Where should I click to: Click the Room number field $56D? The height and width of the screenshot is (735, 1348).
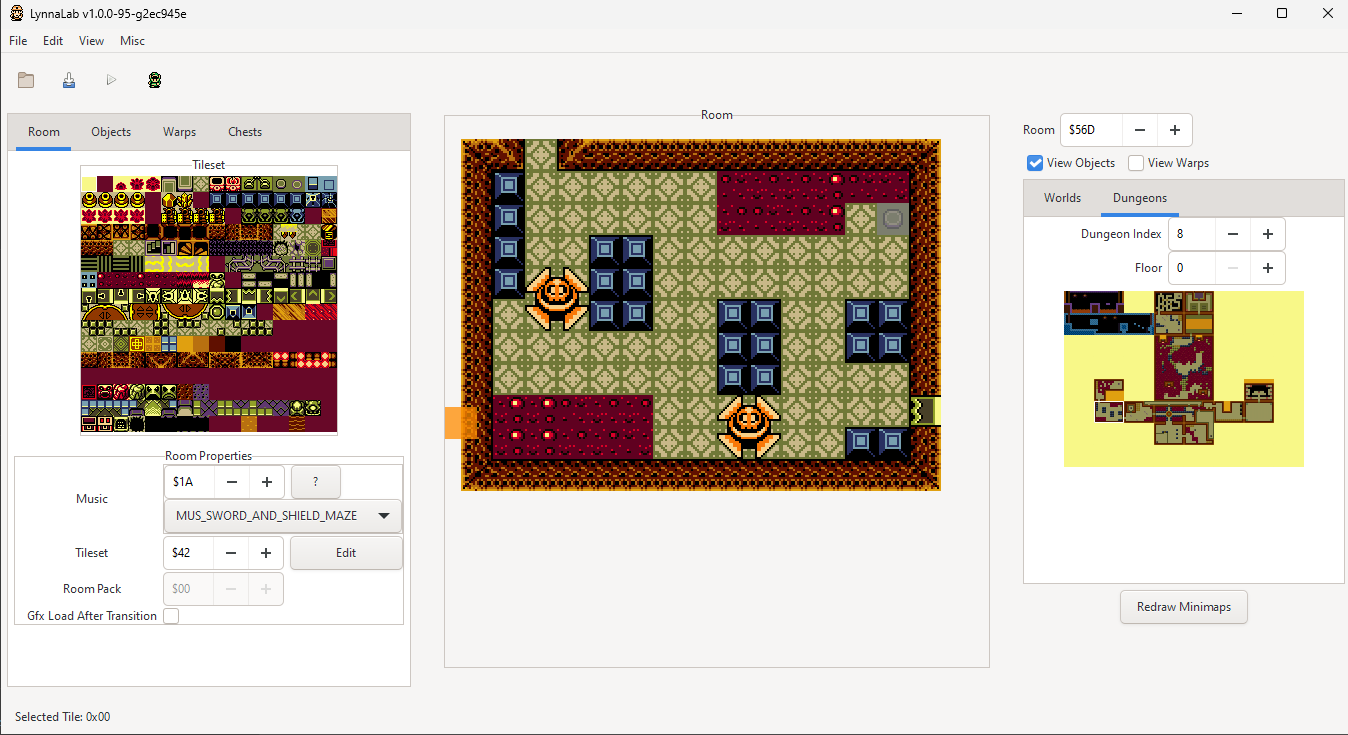[1091, 130]
